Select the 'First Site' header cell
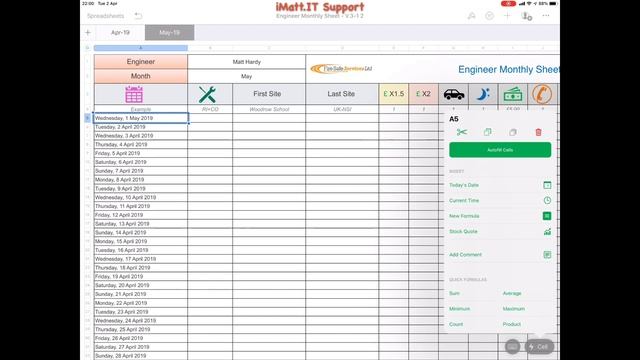Viewport: 640px width, 360px height. pos(269,94)
